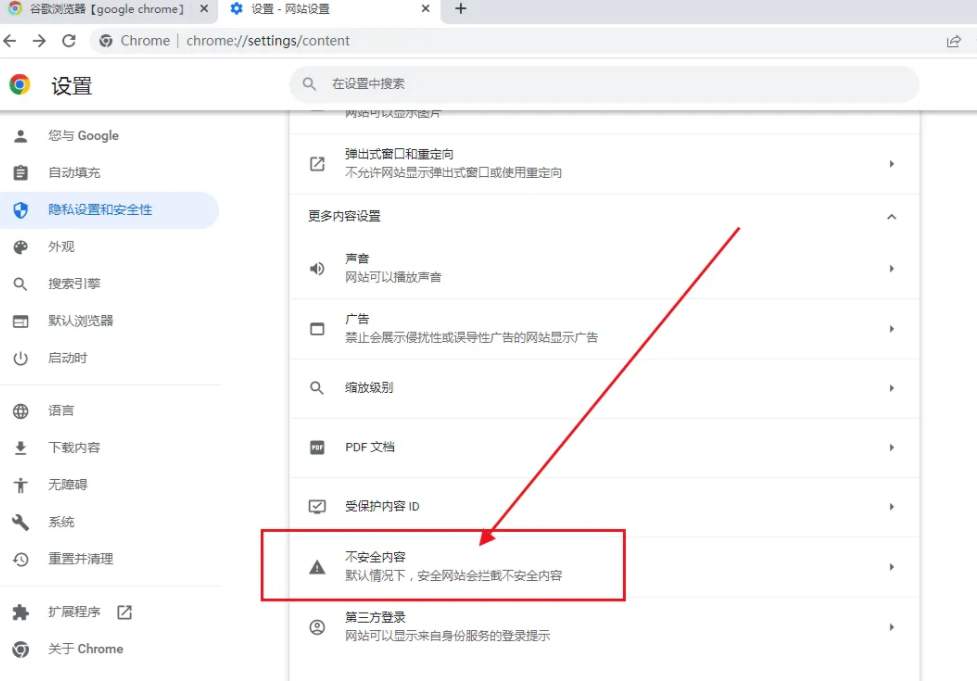Click the search magnifier icon in settings search
The width and height of the screenshot is (977, 681).
[309, 83]
